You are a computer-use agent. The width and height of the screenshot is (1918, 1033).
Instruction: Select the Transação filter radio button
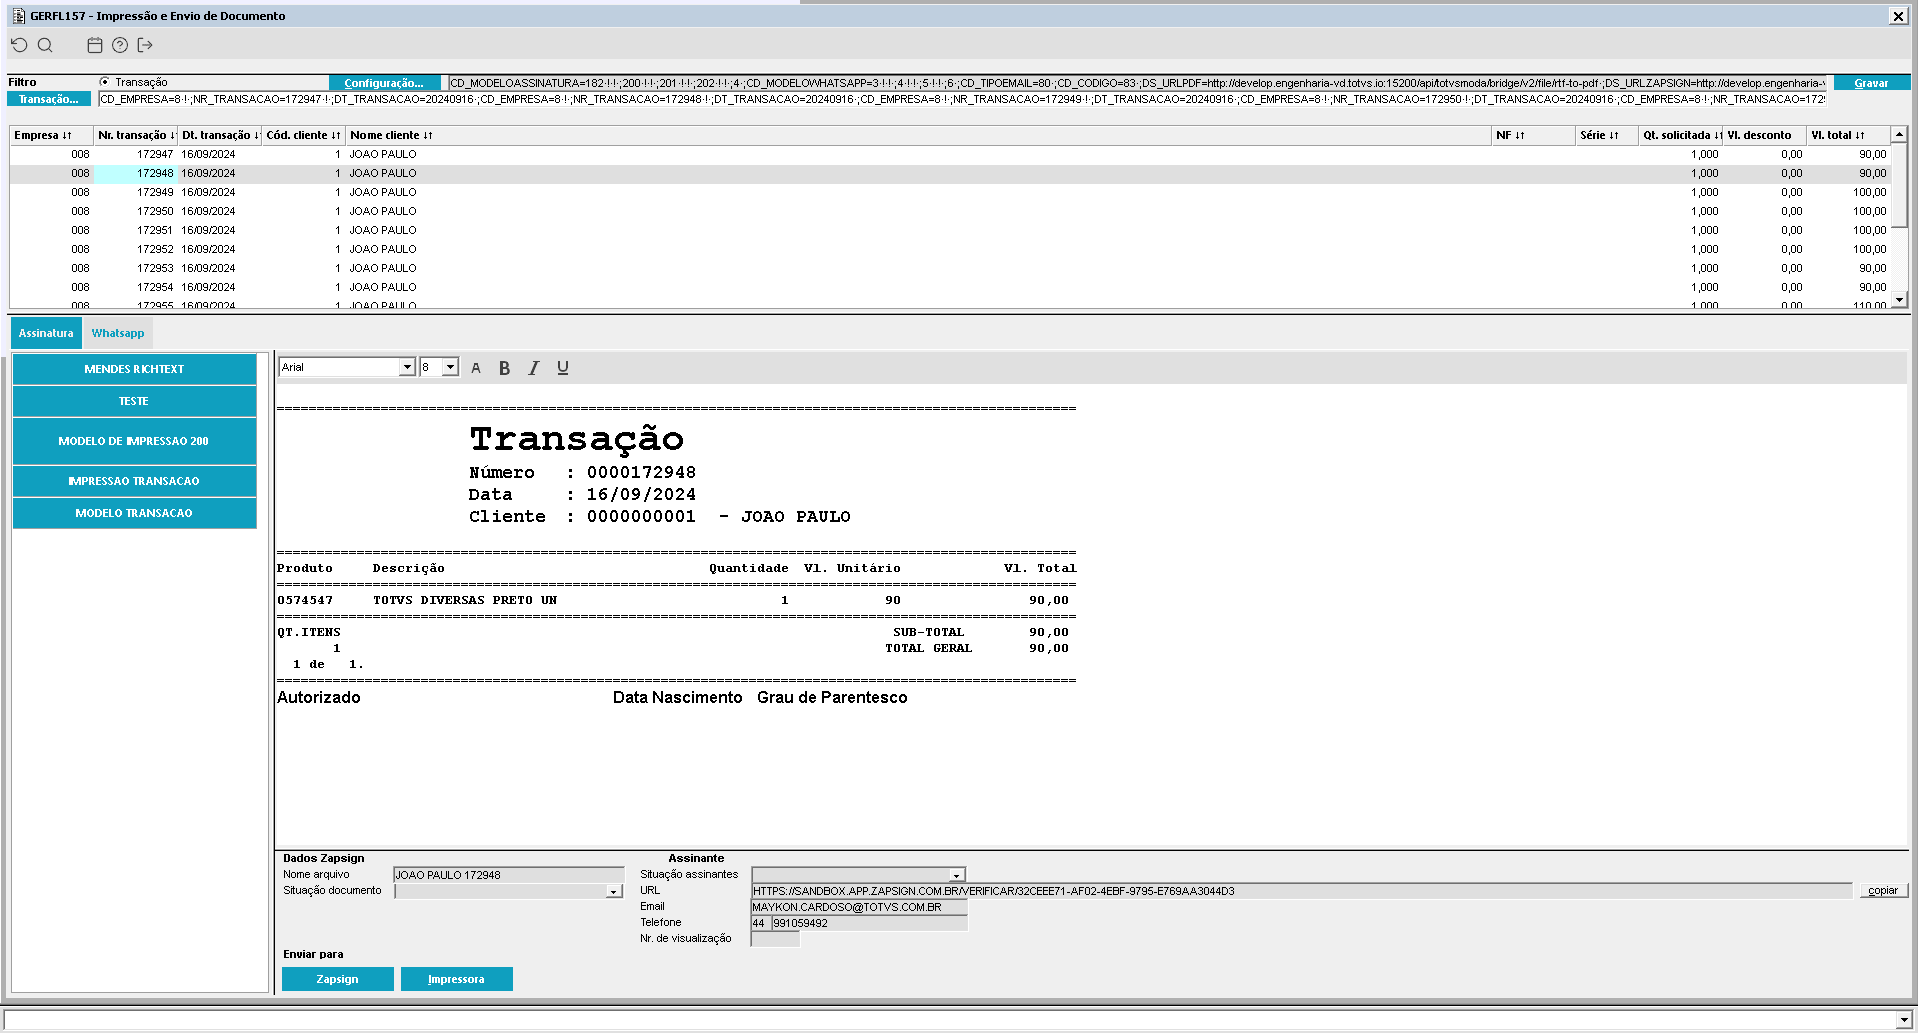pos(104,82)
